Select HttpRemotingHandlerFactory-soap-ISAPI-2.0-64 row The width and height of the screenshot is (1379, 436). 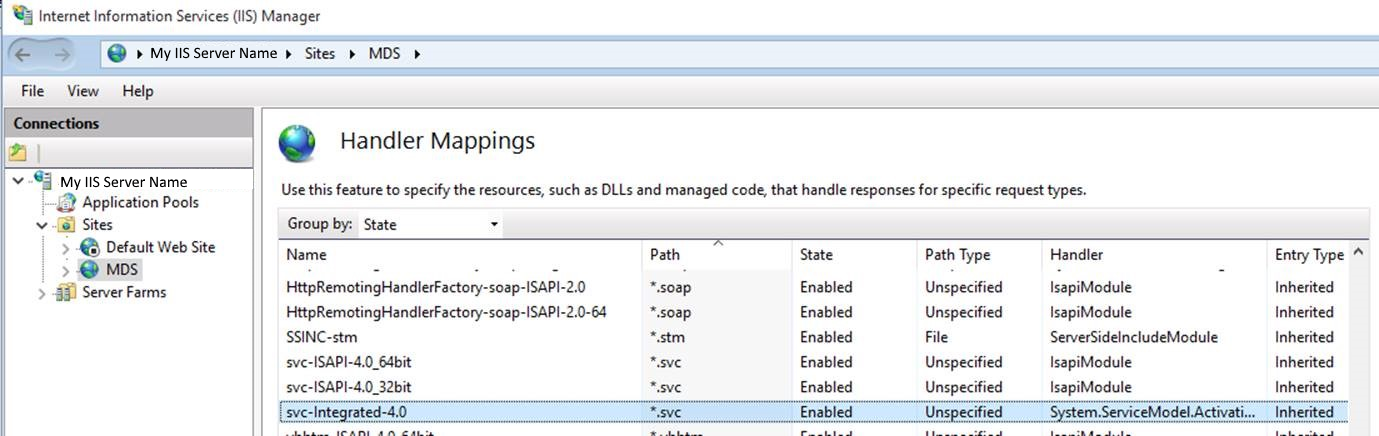click(813, 312)
